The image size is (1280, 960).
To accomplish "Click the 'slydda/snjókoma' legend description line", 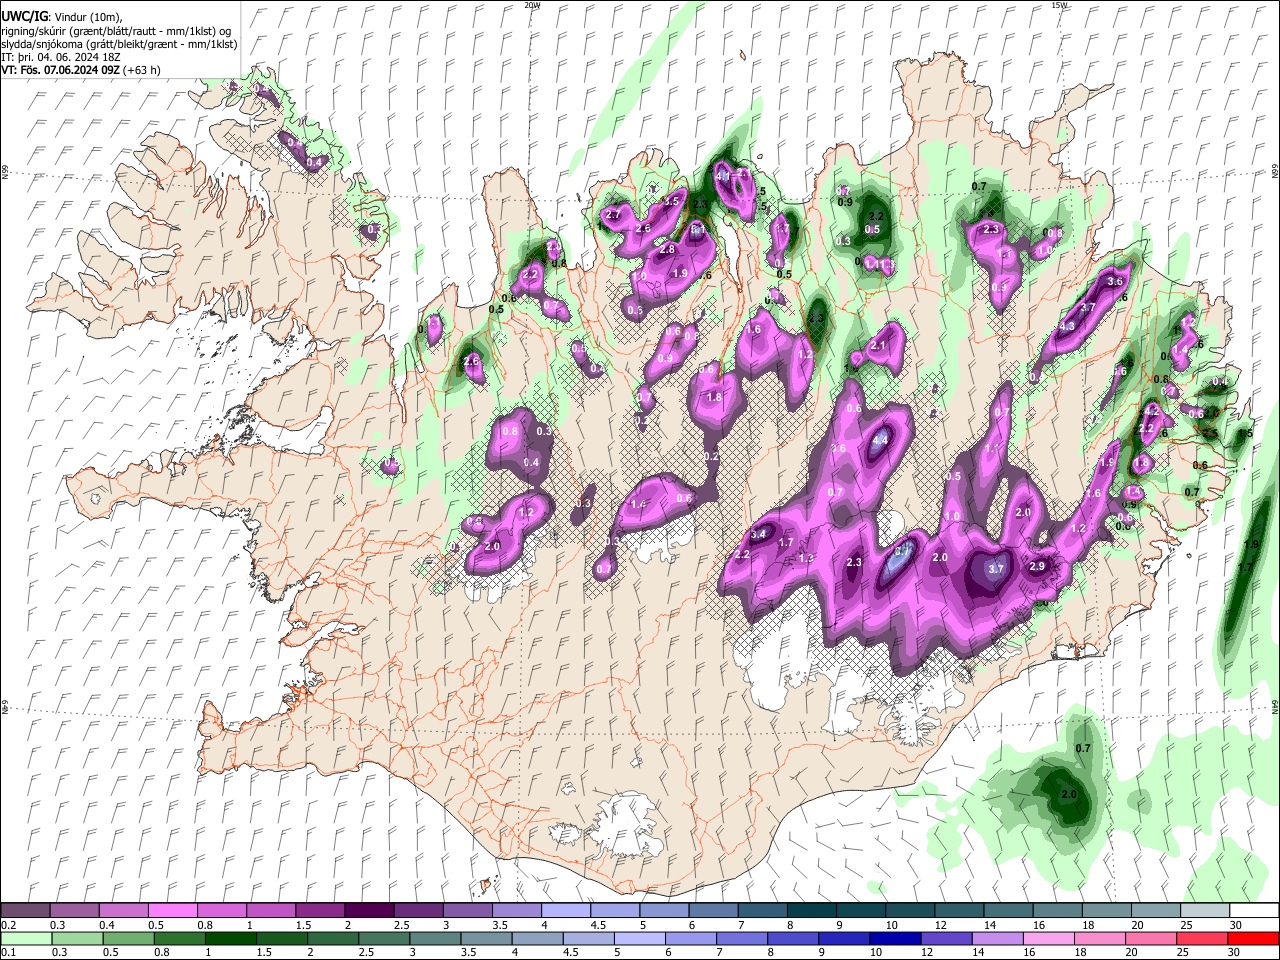I will pos(119,44).
